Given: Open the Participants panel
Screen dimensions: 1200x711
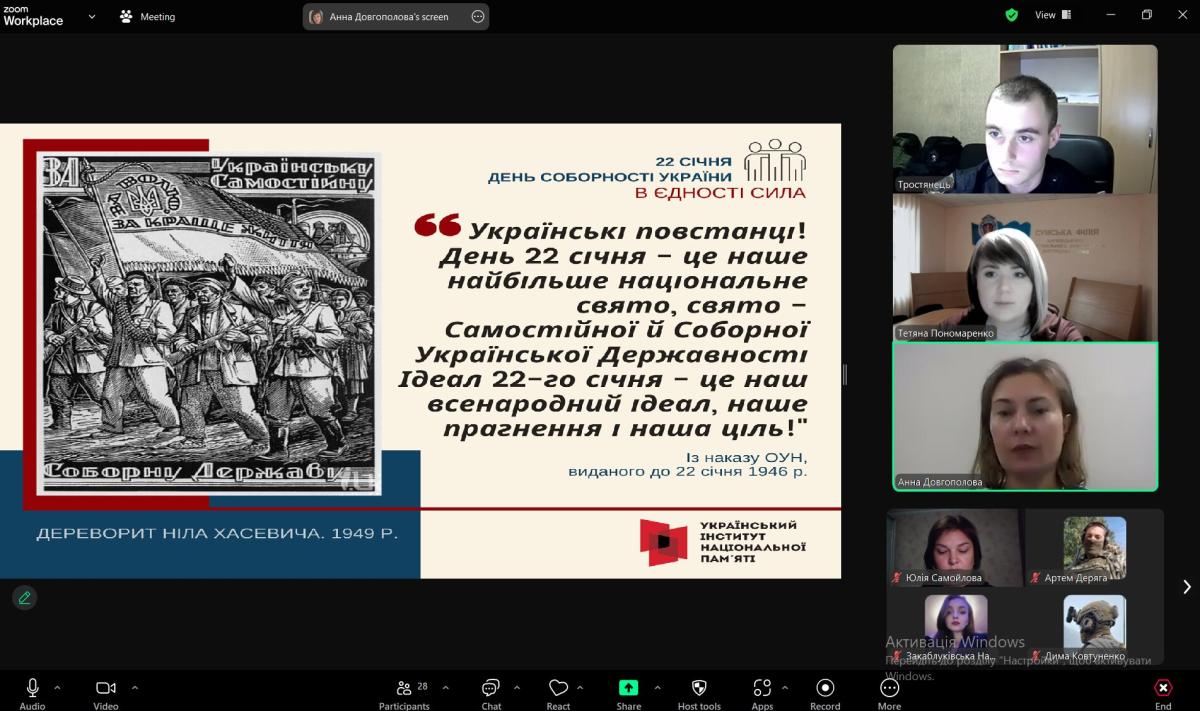Looking at the screenshot, I should click(404, 689).
